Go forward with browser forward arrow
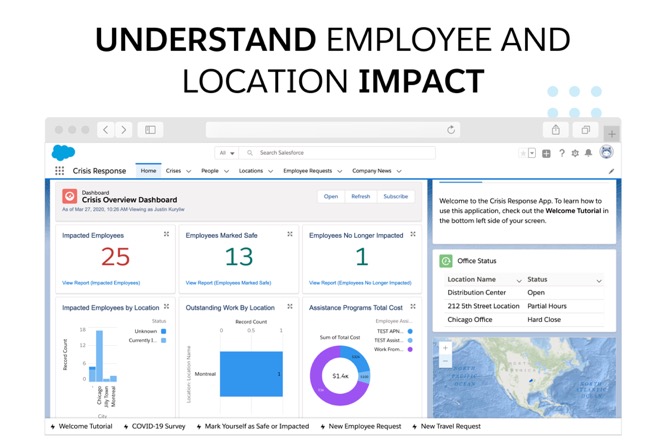 [124, 130]
